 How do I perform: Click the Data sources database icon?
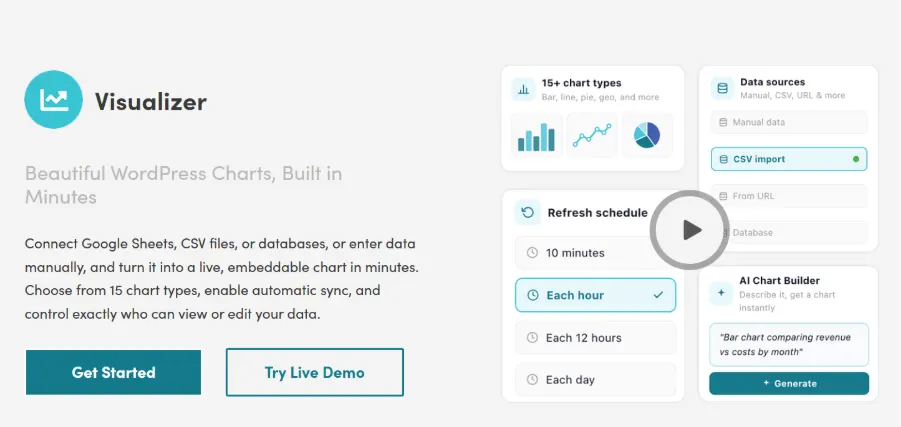click(722, 88)
